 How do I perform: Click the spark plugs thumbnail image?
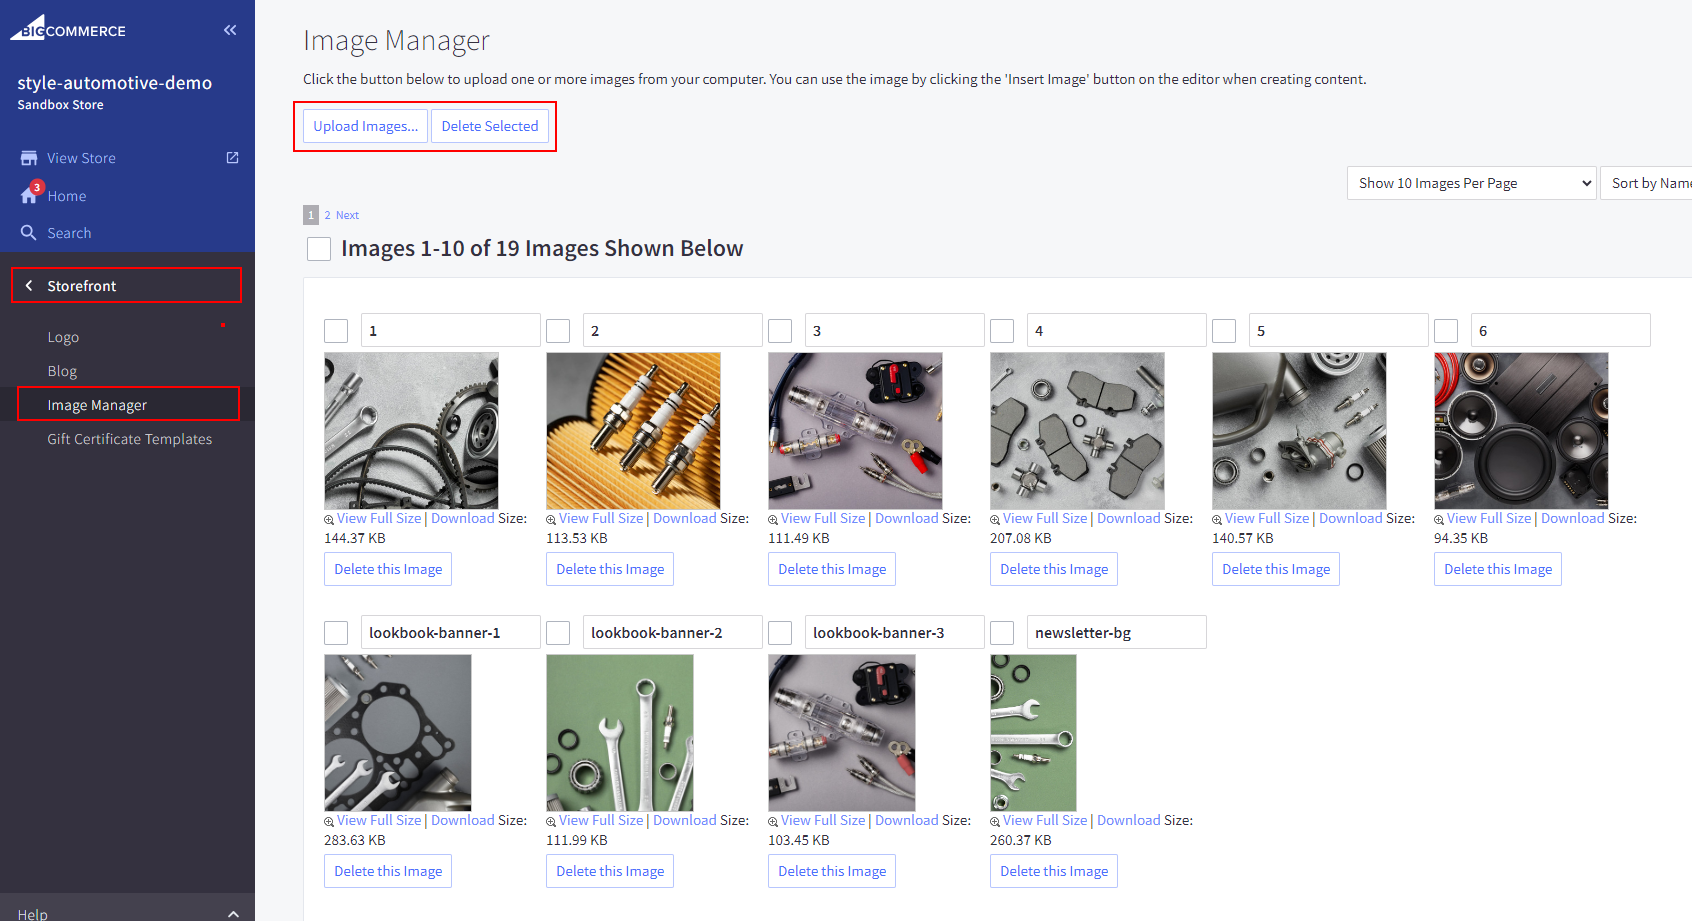(633, 431)
